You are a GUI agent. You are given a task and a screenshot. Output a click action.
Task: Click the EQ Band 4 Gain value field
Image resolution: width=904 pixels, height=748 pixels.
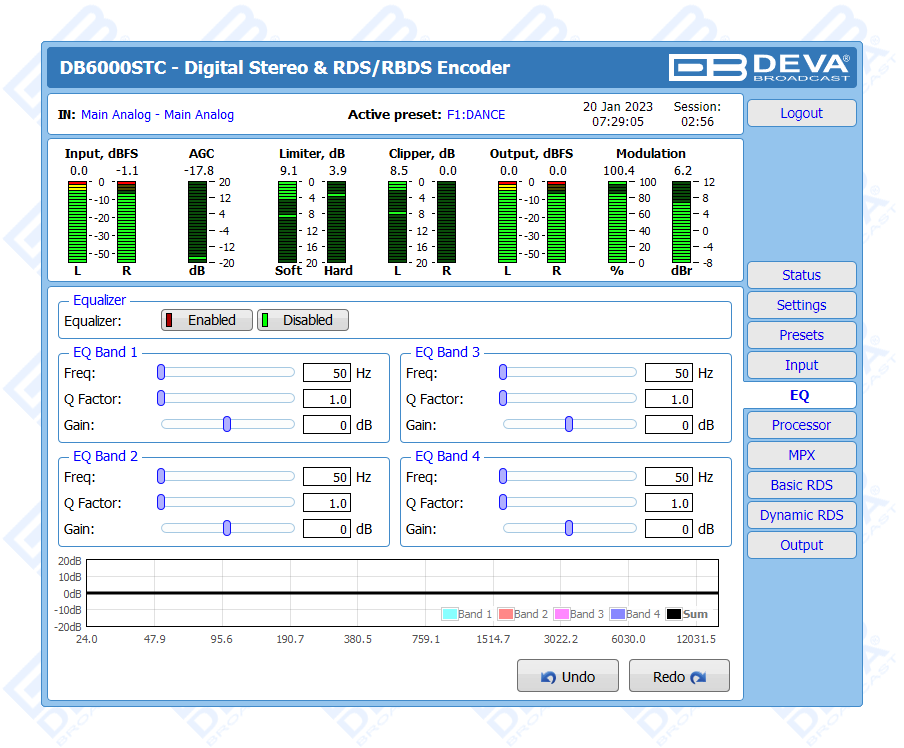(x=669, y=529)
